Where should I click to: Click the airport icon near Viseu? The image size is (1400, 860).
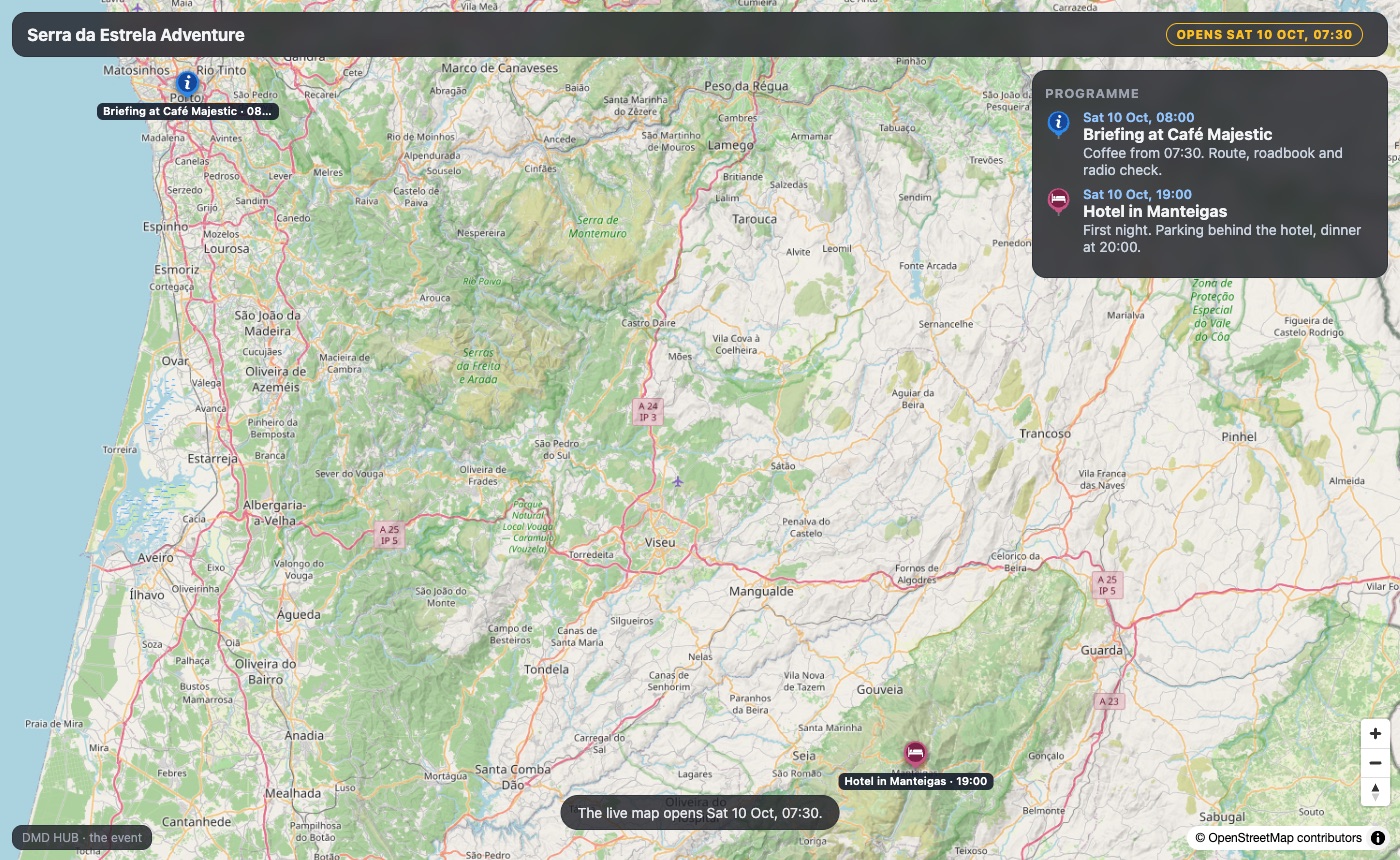(x=678, y=482)
